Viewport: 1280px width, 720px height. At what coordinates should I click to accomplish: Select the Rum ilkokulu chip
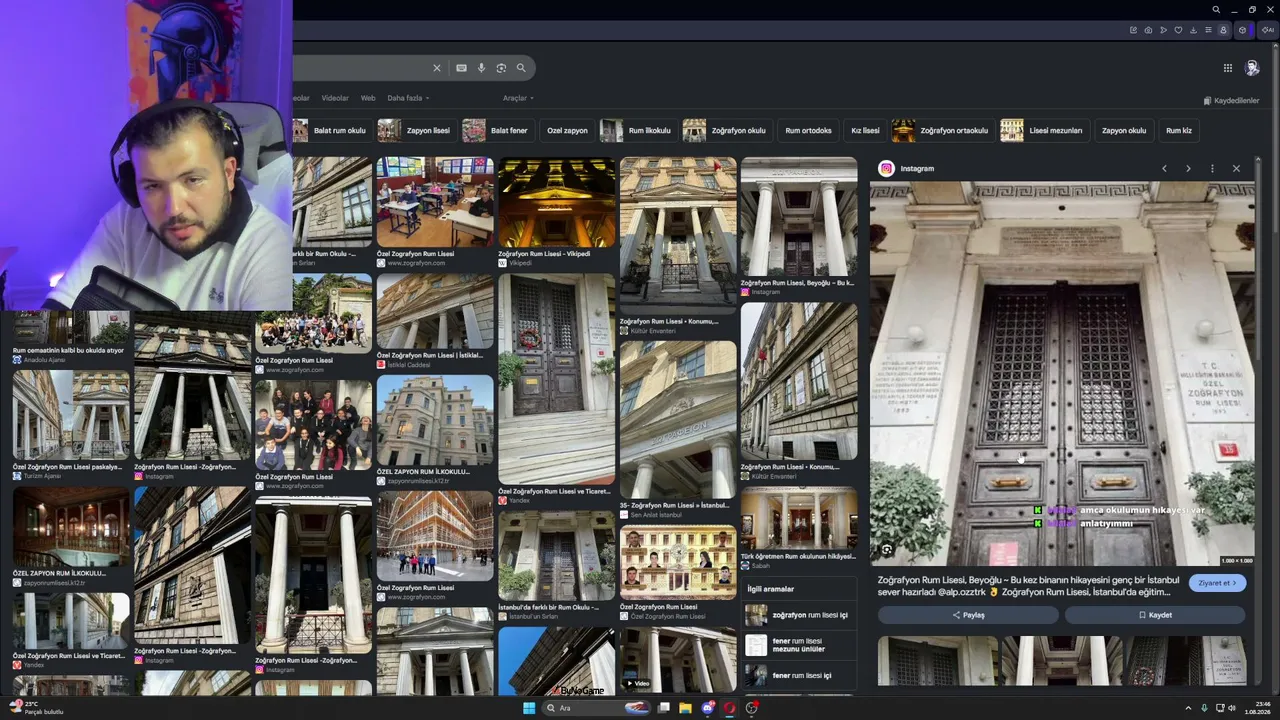point(638,131)
